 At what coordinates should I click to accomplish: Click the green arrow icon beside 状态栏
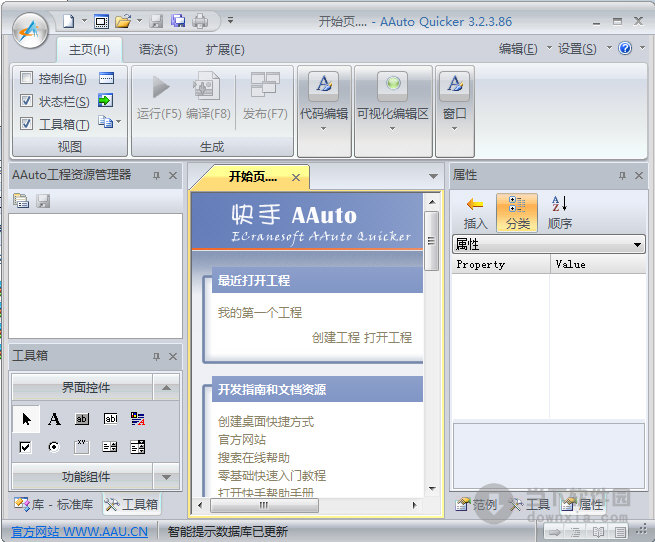pyautogui.click(x=105, y=100)
